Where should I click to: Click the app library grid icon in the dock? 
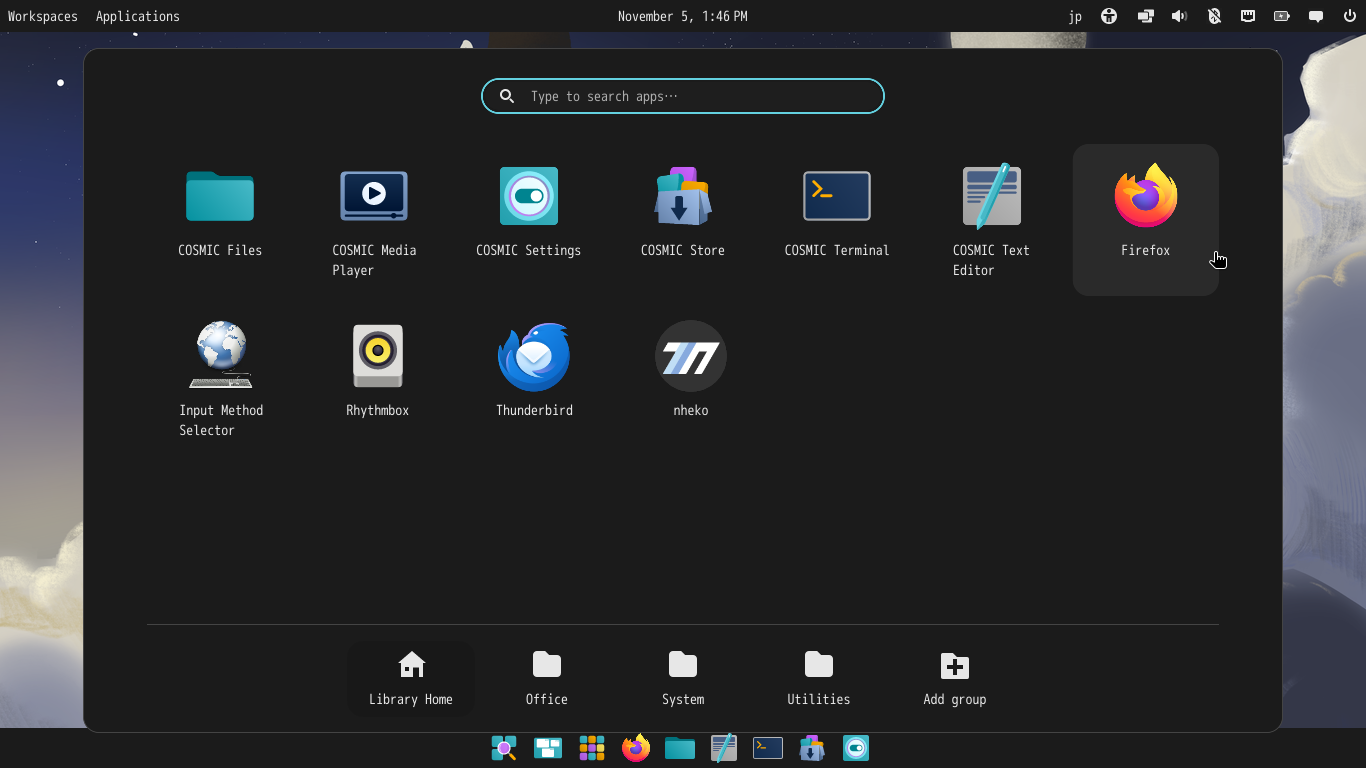point(592,748)
